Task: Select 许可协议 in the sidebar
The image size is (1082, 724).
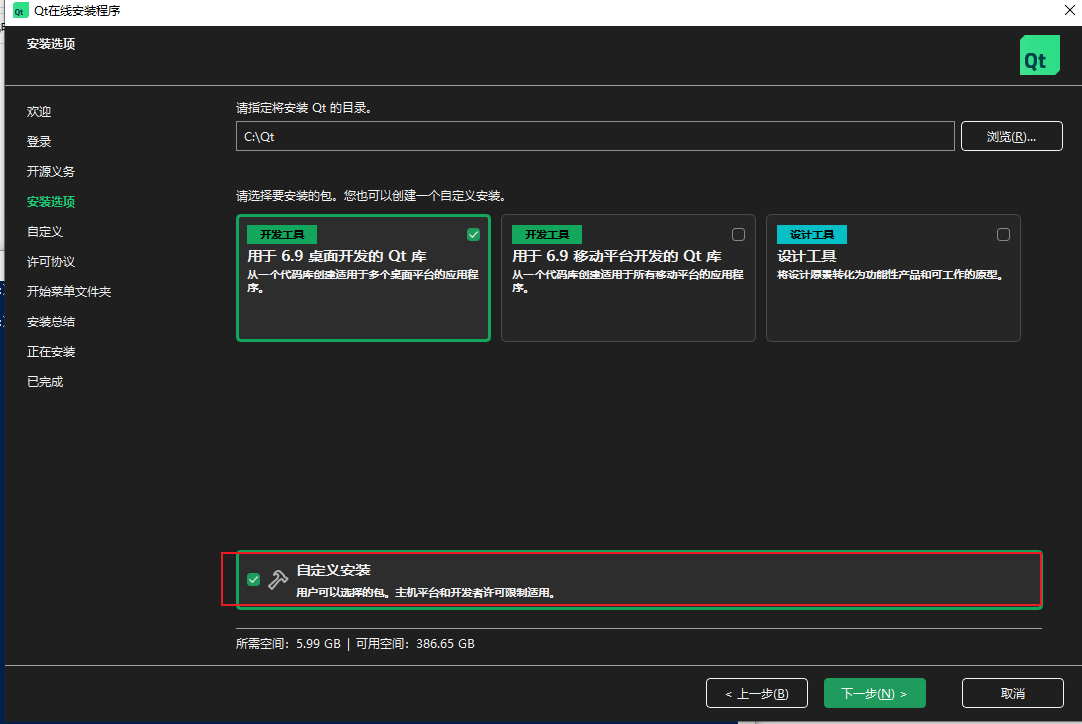Action: (x=51, y=262)
